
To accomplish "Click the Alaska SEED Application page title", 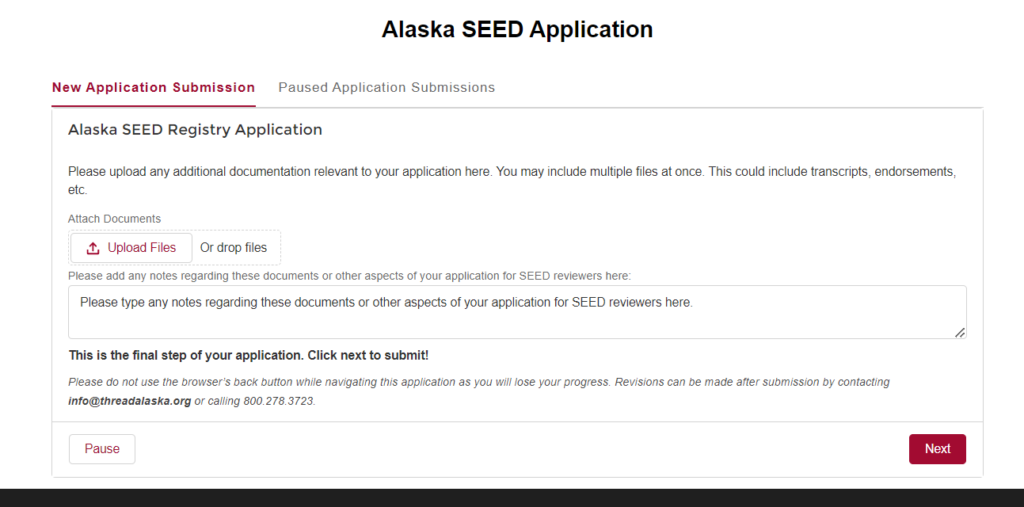I will pos(517,29).
